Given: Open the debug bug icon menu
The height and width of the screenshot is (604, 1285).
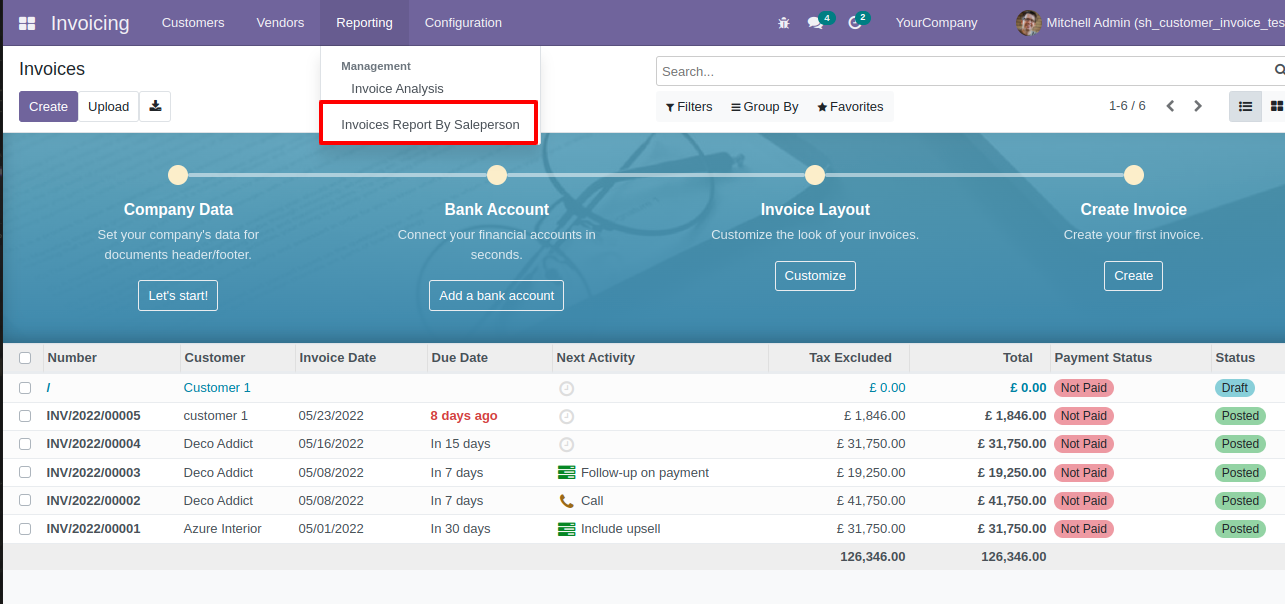Looking at the screenshot, I should coord(784,23).
